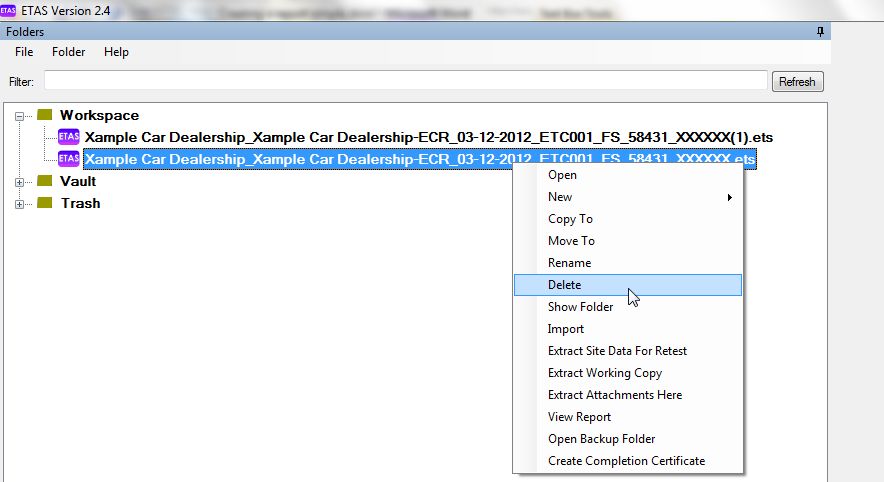Select Extract Attachments Here
This screenshot has width=884, height=482.
point(627,395)
